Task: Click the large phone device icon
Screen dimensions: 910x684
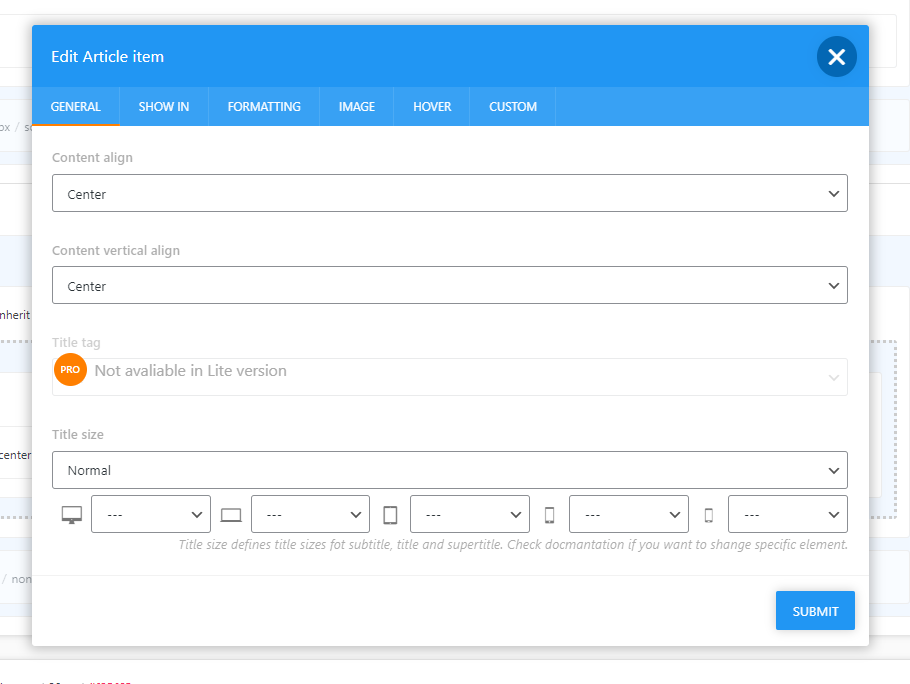Action: click(x=550, y=515)
